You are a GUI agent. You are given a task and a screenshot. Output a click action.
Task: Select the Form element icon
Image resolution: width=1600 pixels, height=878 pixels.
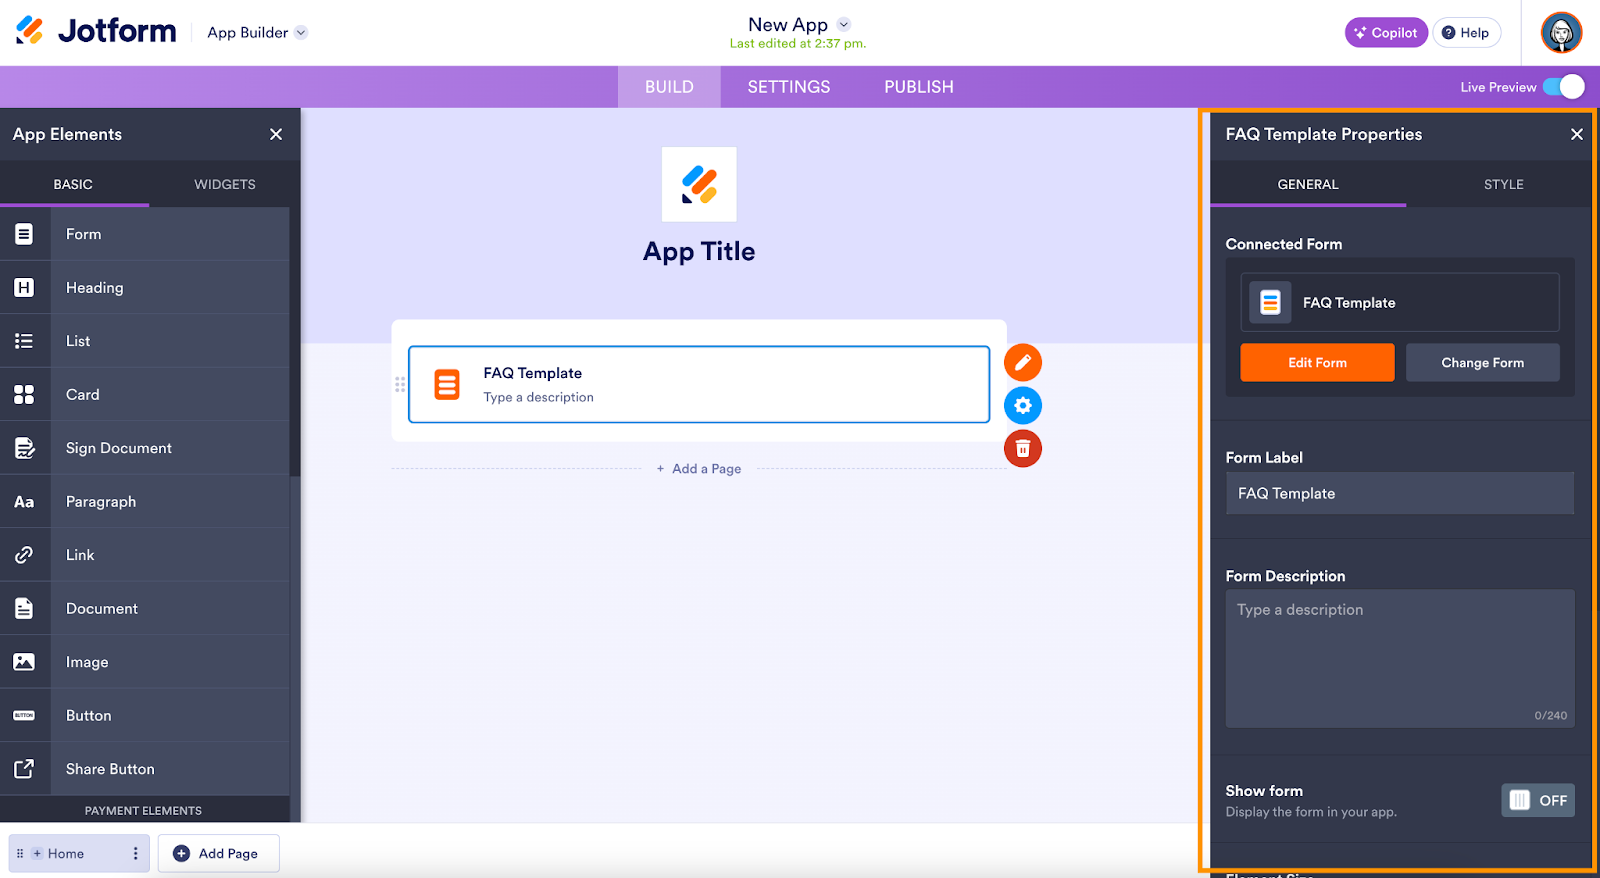click(x=24, y=234)
